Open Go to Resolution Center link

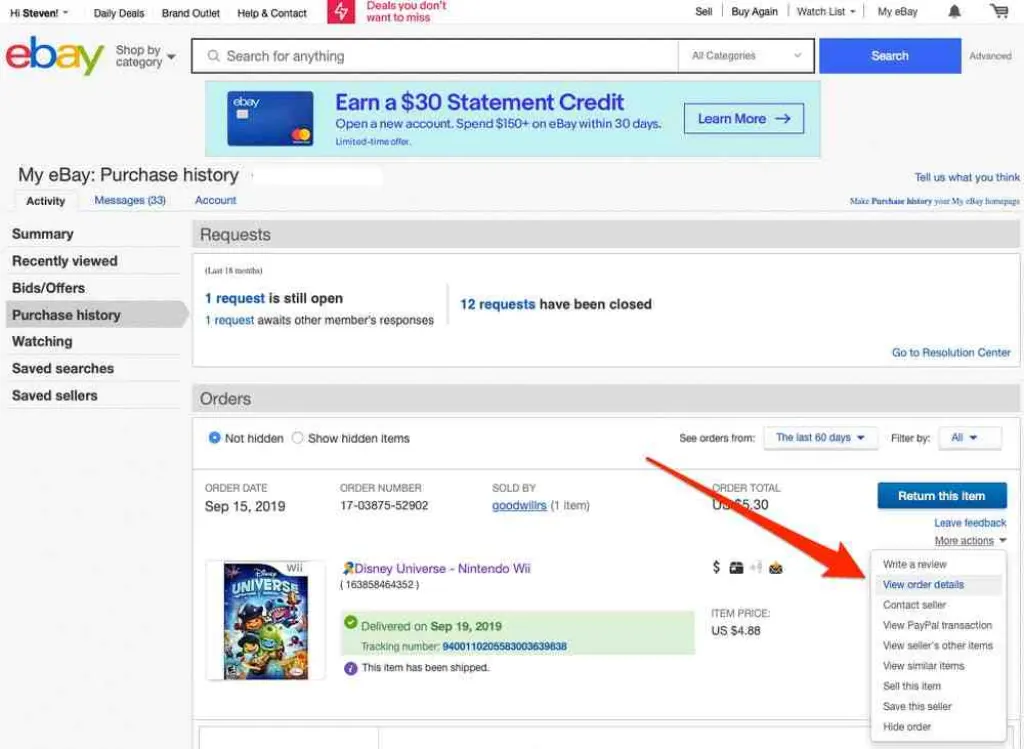[951, 352]
